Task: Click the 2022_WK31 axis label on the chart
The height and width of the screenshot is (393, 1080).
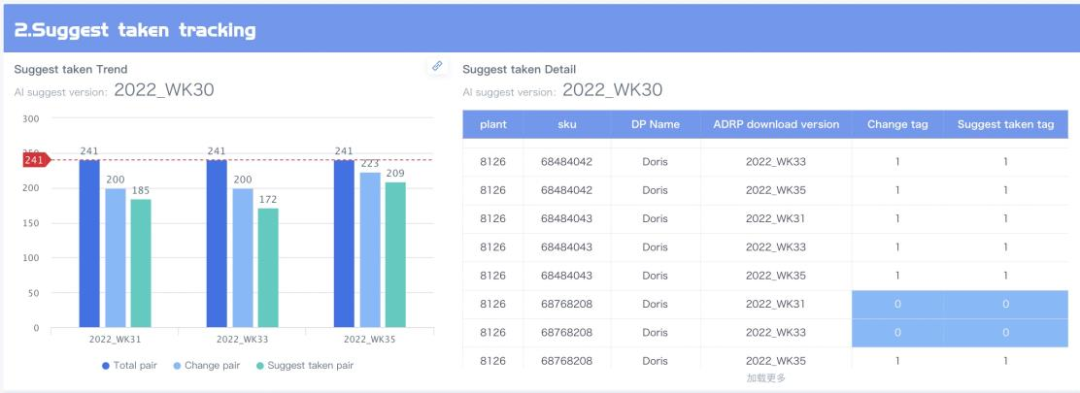Action: (114, 340)
